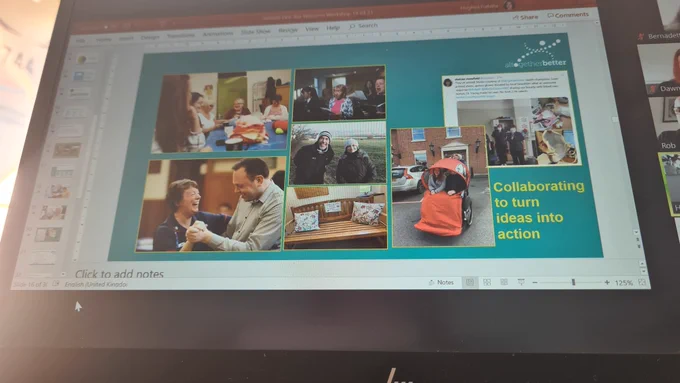This screenshot has height=383, width=680.
Task: Switch to Slide Sorter view icon
Action: 487,282
